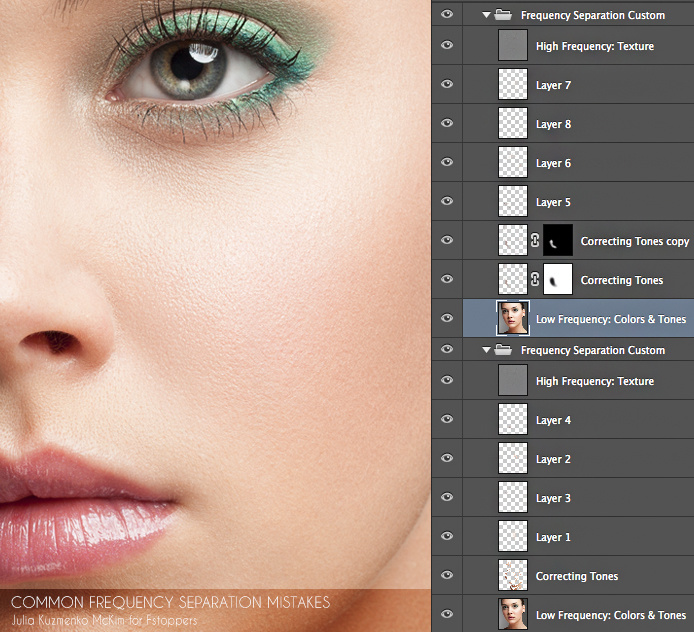The height and width of the screenshot is (632, 694).
Task: Click 'High Frequency: Texture' name above Layer 7
Action: click(595, 46)
